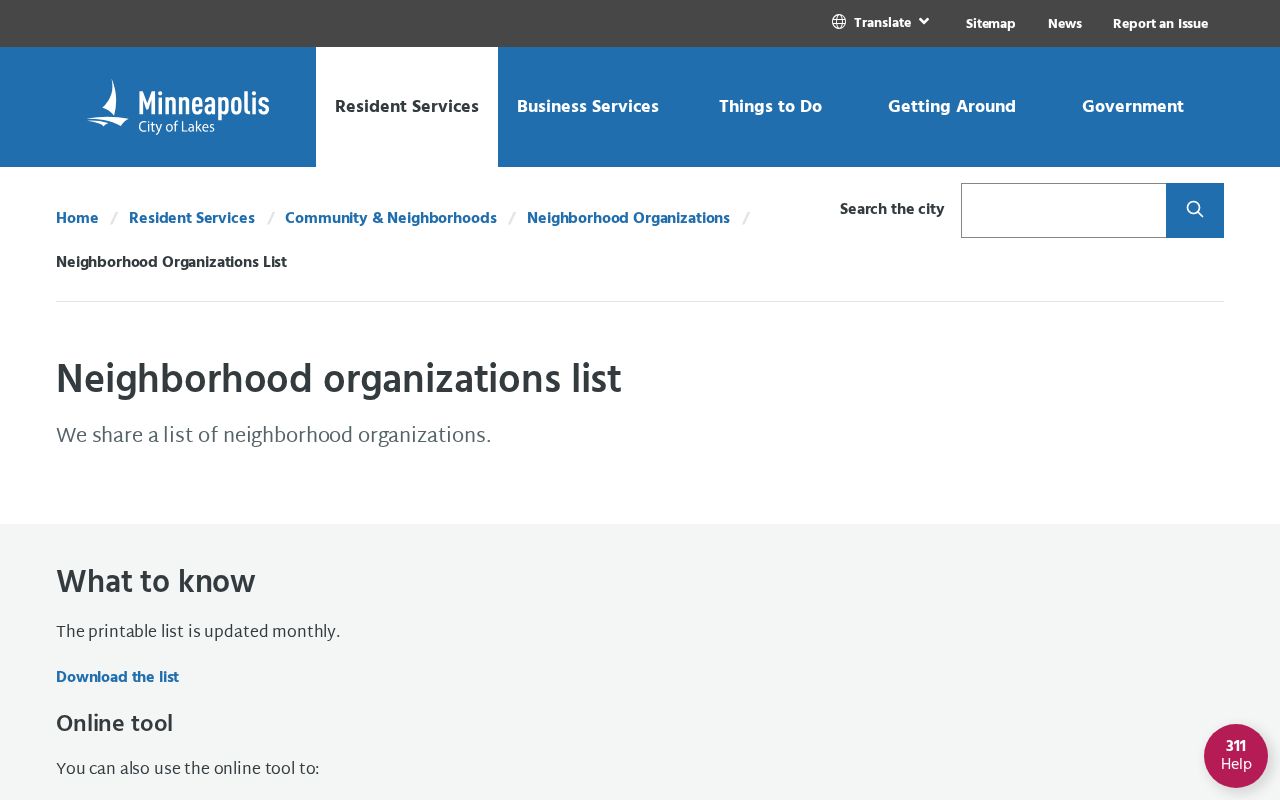Open the Getting Around menu
Screen dimensions: 1280x800
coord(952,107)
